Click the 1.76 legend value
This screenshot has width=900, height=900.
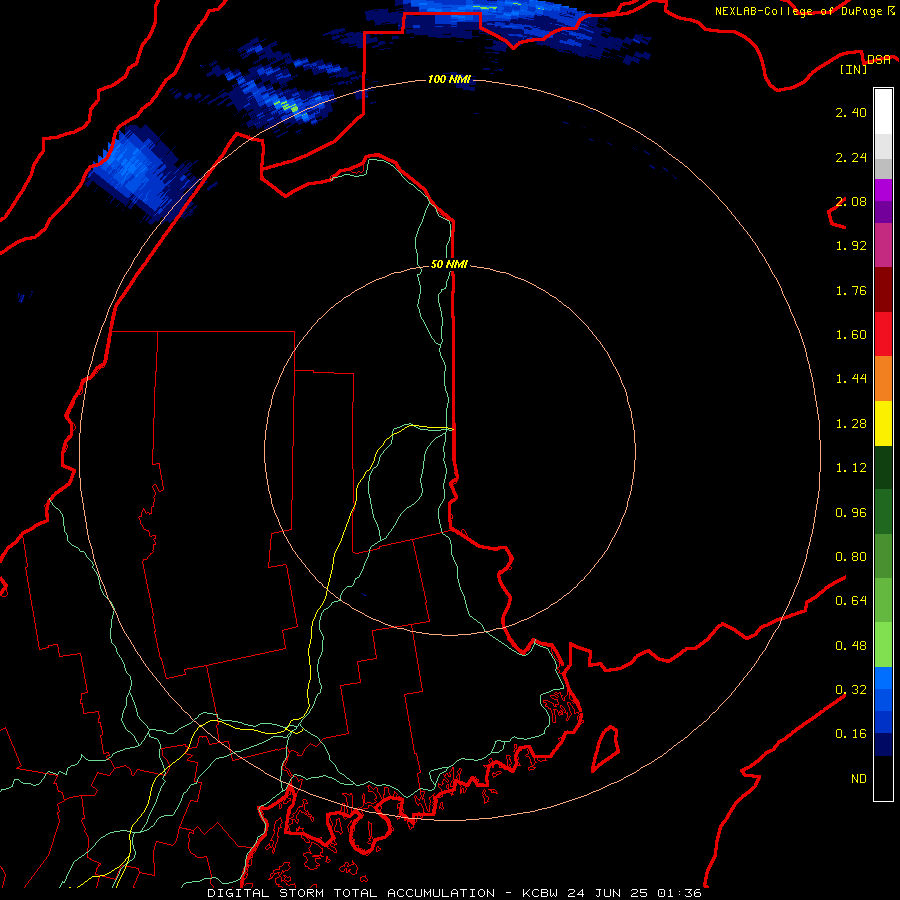pos(851,290)
